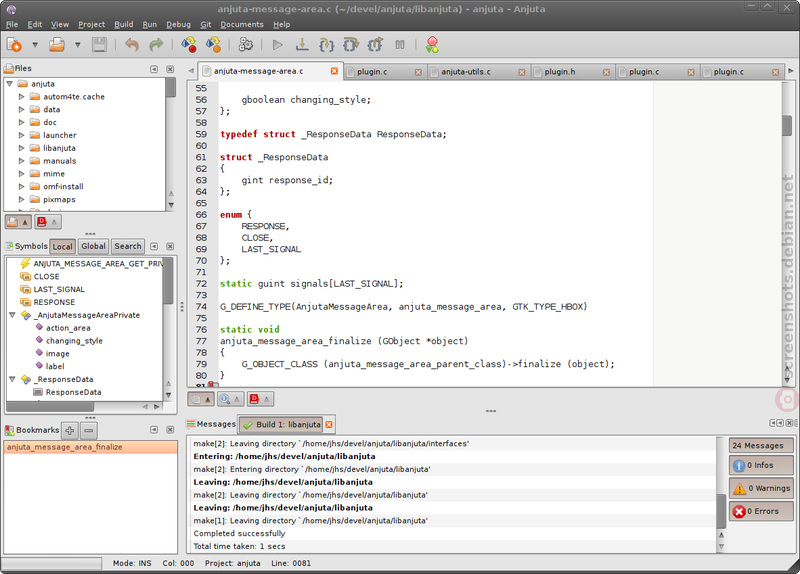Viewport: 800px width, 574px height.
Task: Select the 'Completed successfully' message line
Action: [451, 533]
